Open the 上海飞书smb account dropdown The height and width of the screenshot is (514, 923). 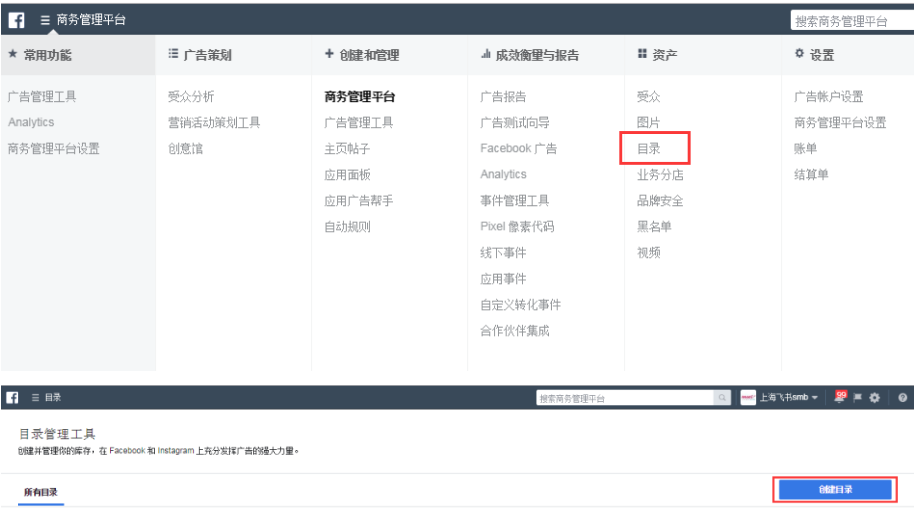pyautogui.click(x=789, y=397)
